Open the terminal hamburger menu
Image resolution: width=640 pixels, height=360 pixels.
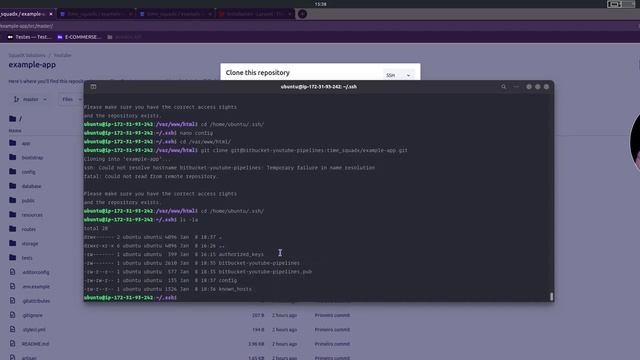[516, 87]
